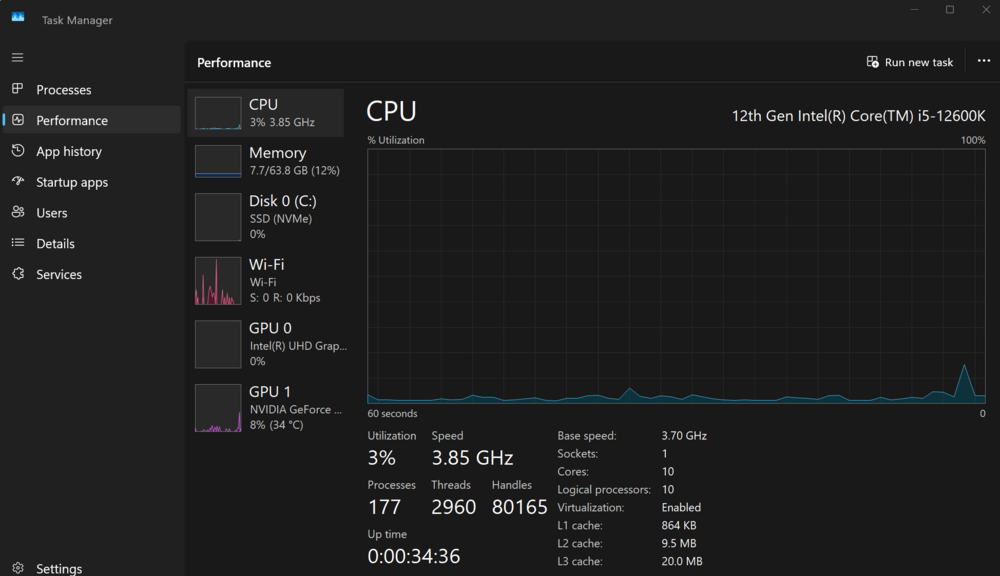The image size is (1000, 576).
Task: Toggle the hamburger navigation menu
Action: tap(18, 58)
